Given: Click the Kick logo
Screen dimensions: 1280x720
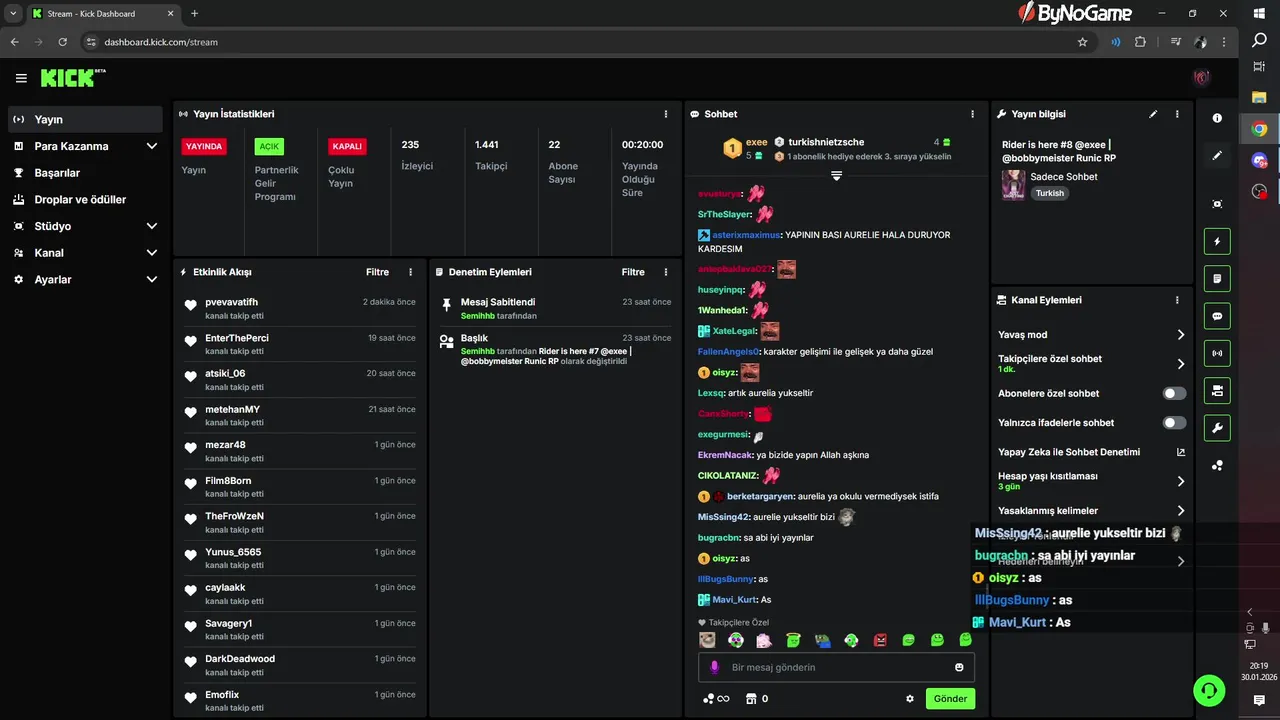Looking at the screenshot, I should coord(72,78).
